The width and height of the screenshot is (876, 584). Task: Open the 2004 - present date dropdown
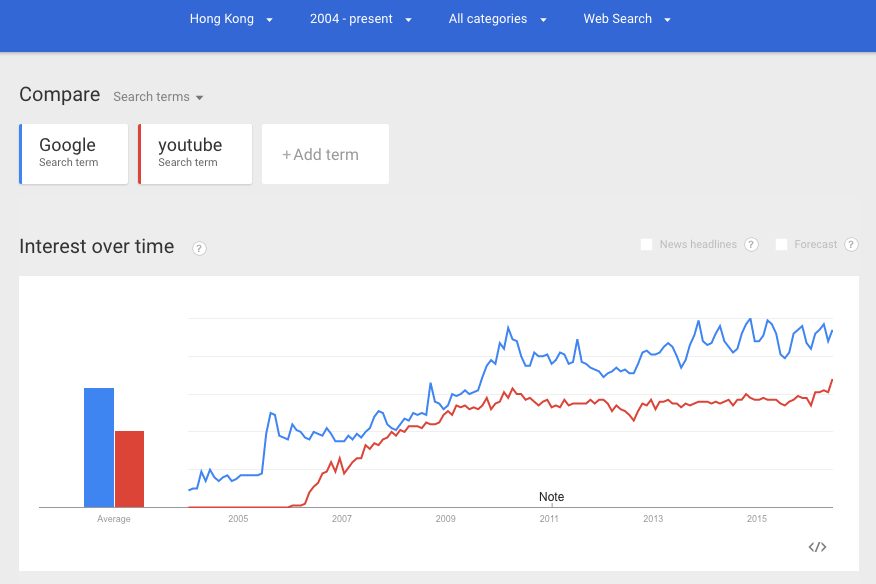tap(360, 19)
